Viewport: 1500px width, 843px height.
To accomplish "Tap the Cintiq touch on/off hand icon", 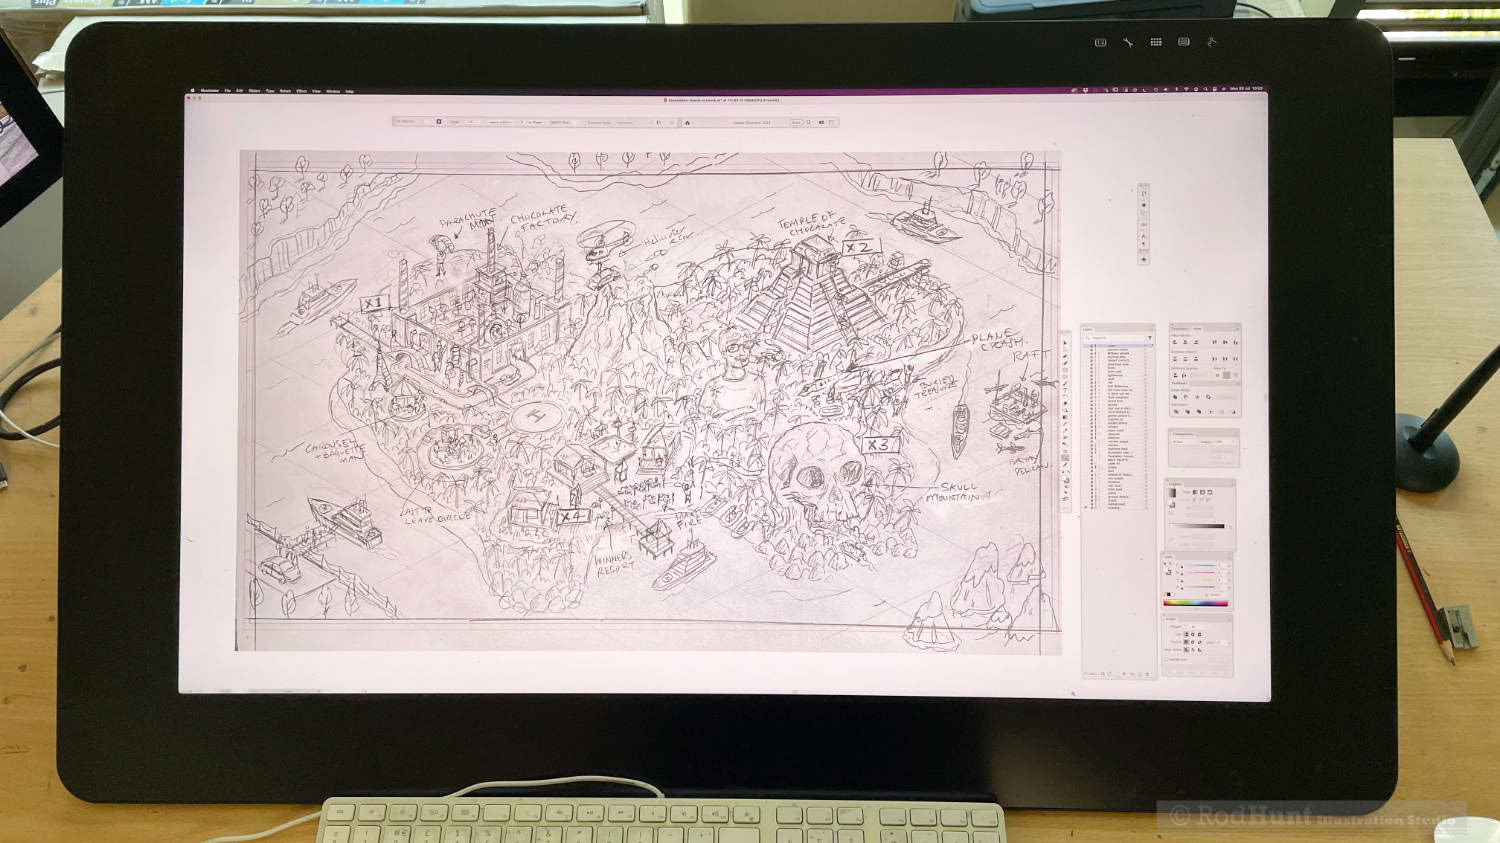I will [x=1211, y=42].
